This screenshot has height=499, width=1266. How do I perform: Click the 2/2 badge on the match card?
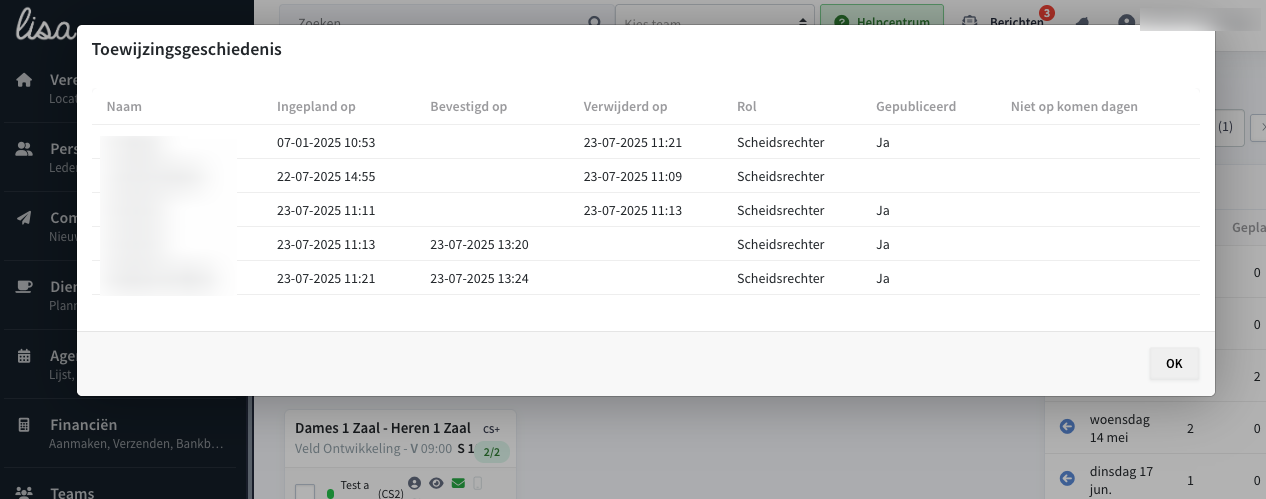pos(492,452)
